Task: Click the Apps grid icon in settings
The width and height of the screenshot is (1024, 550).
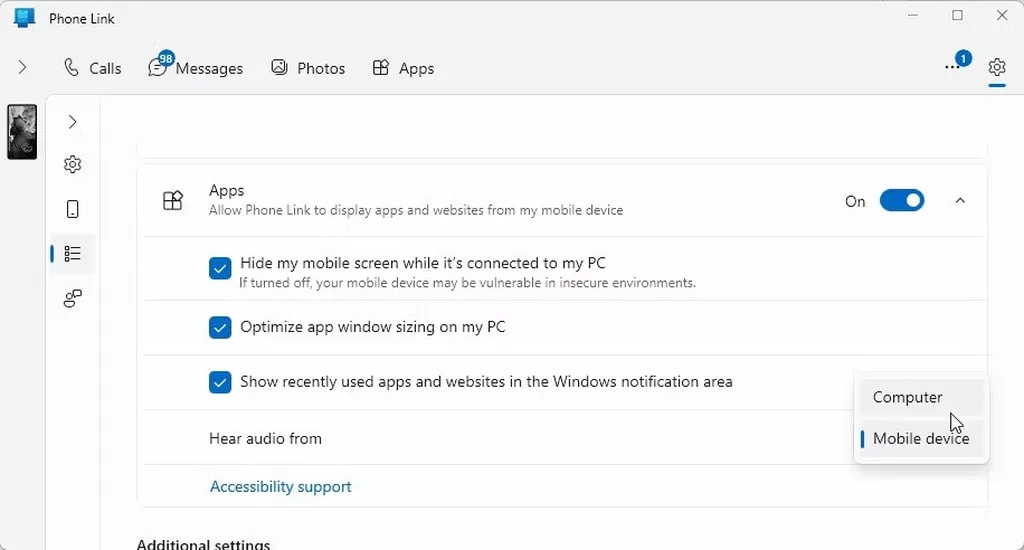Action: tap(173, 201)
